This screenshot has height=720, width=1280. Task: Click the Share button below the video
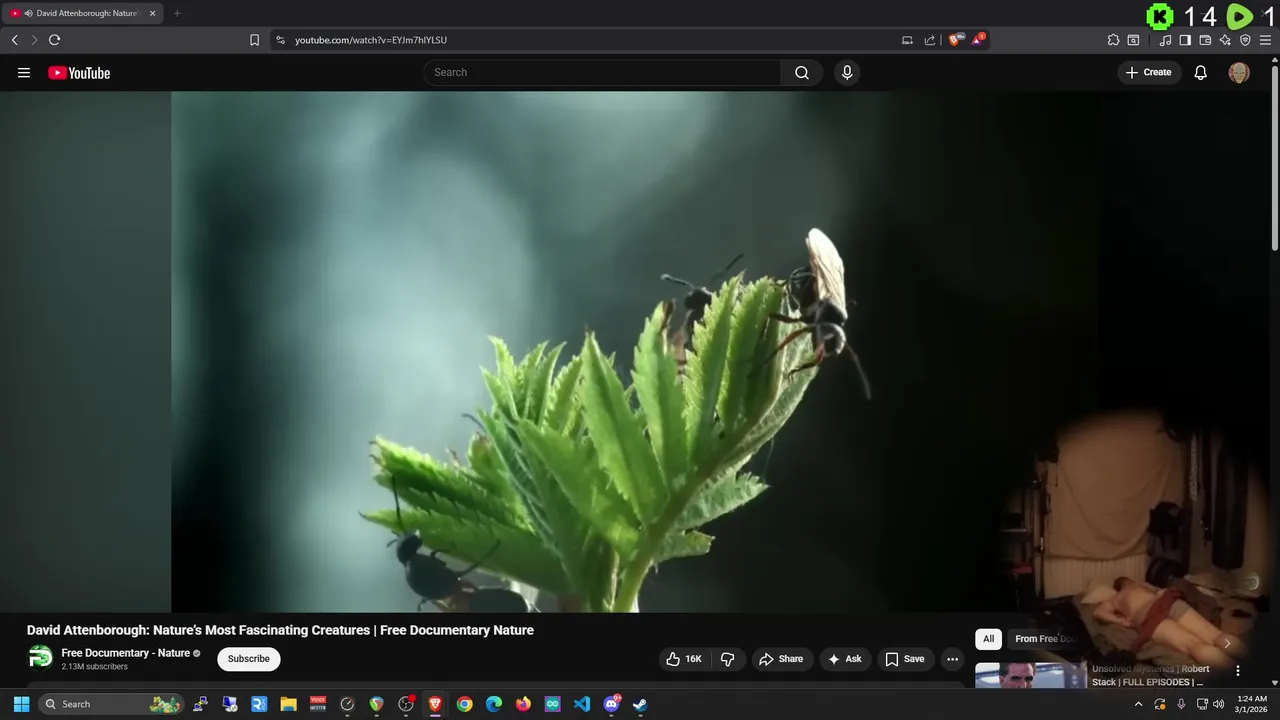(x=781, y=659)
